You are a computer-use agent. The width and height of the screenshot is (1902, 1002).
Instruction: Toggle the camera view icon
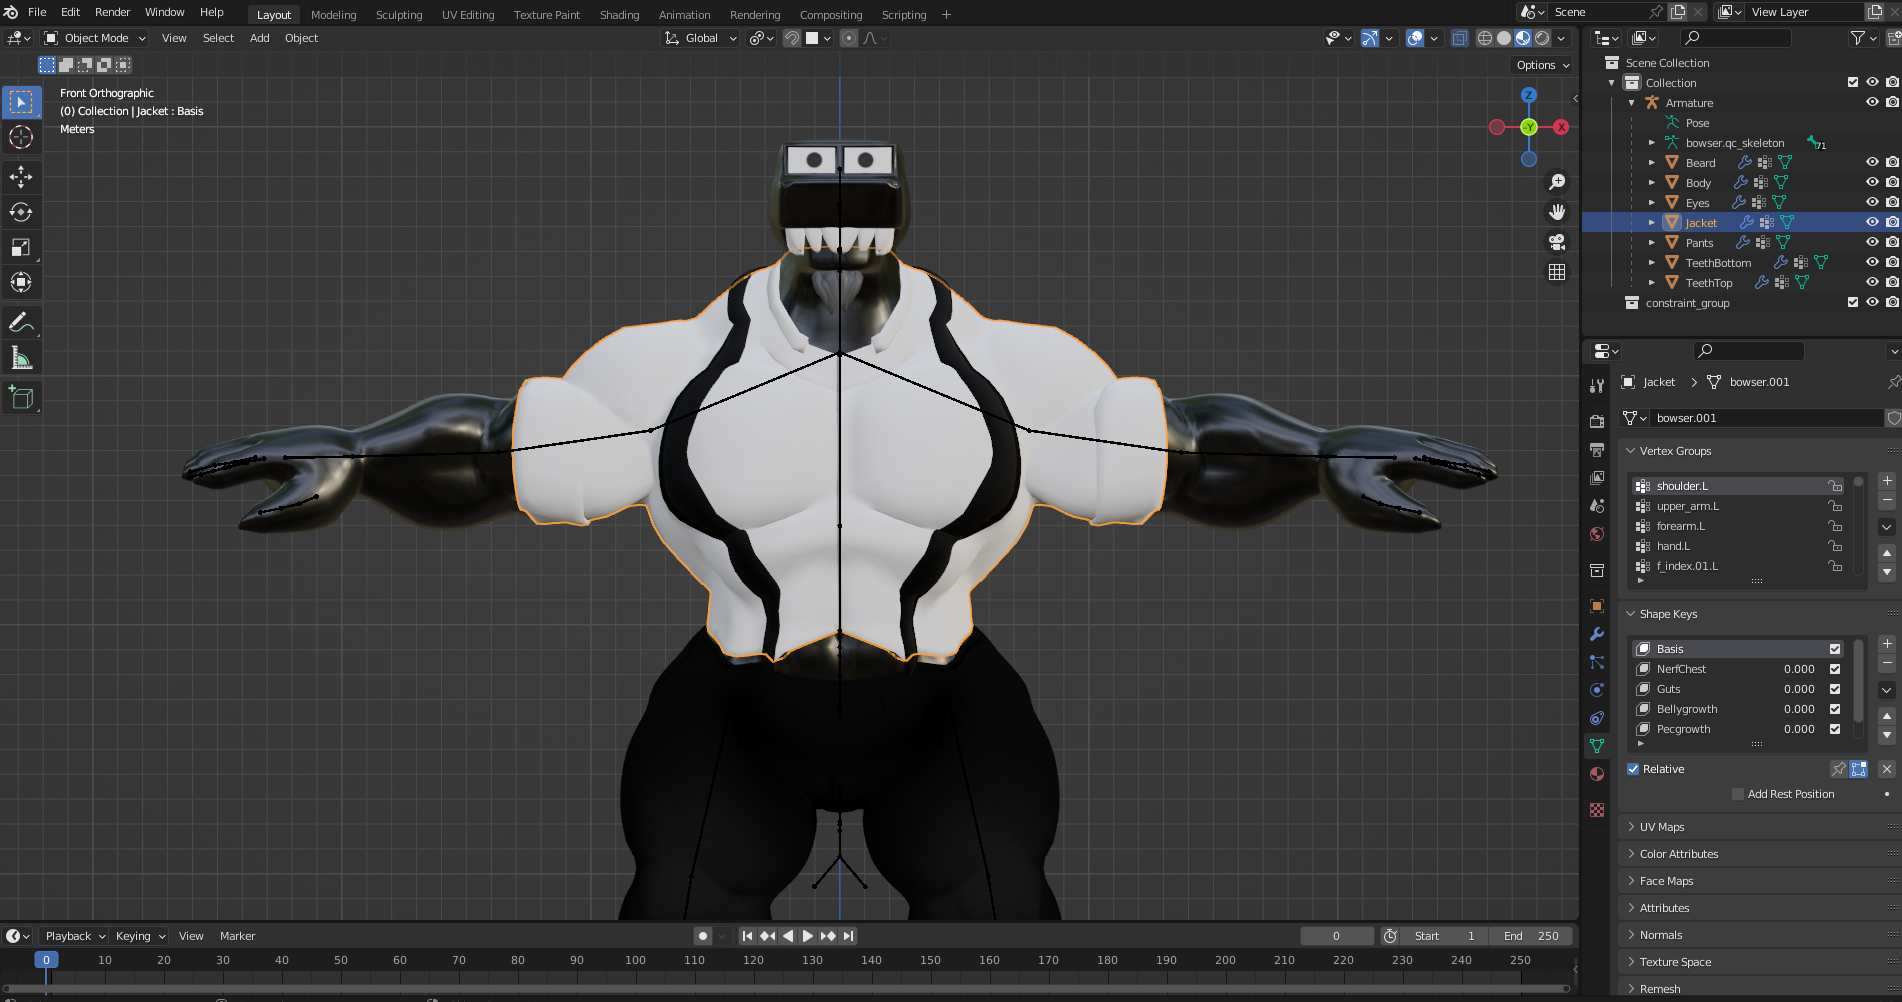click(1557, 242)
